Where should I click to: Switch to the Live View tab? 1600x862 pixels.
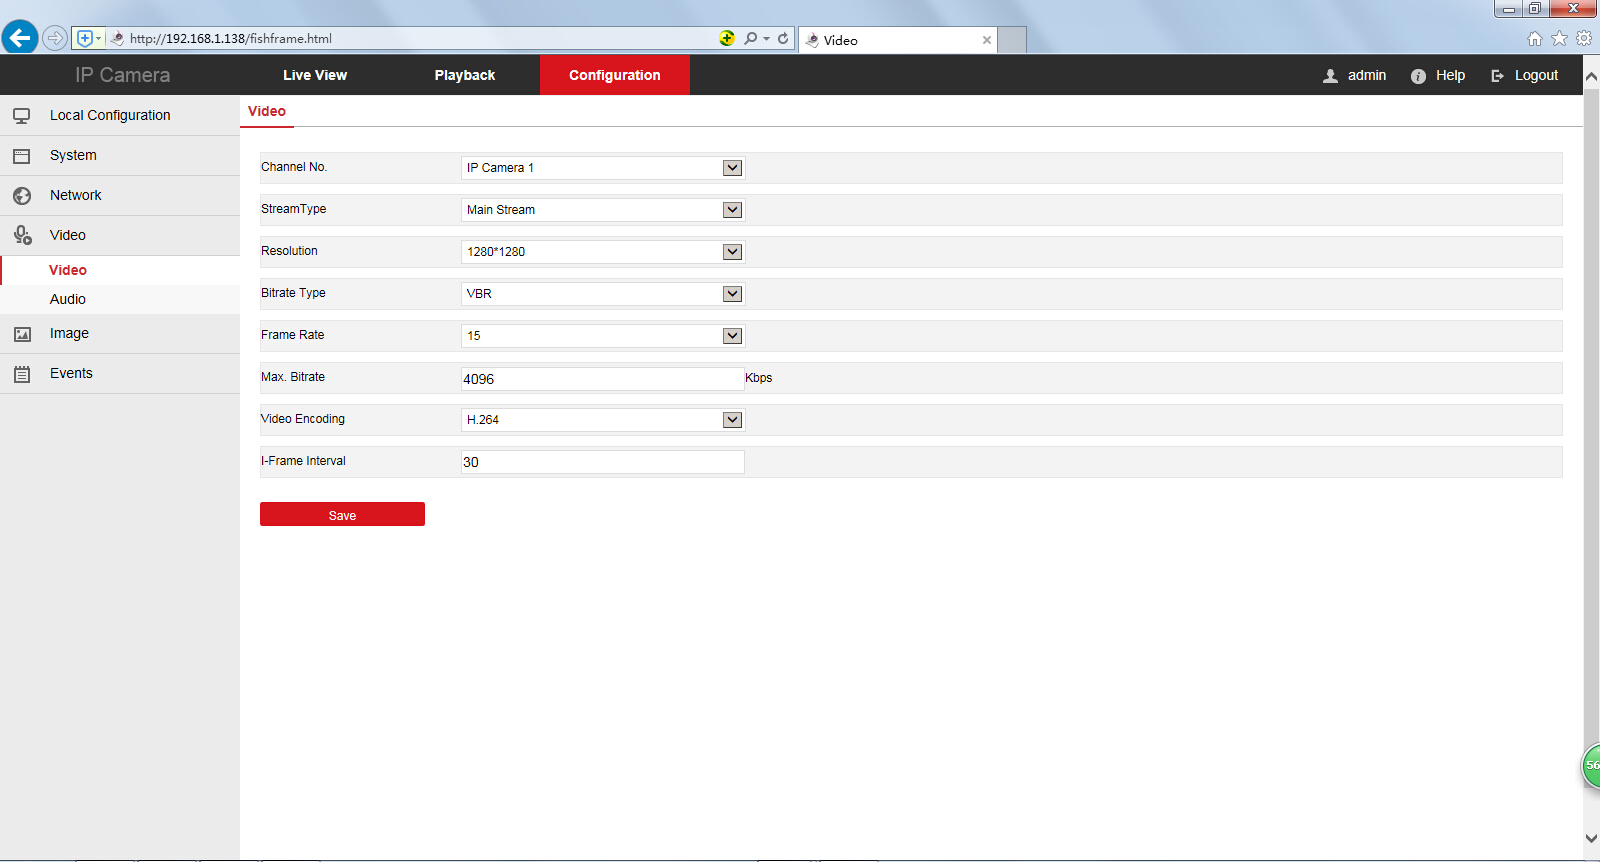(315, 75)
